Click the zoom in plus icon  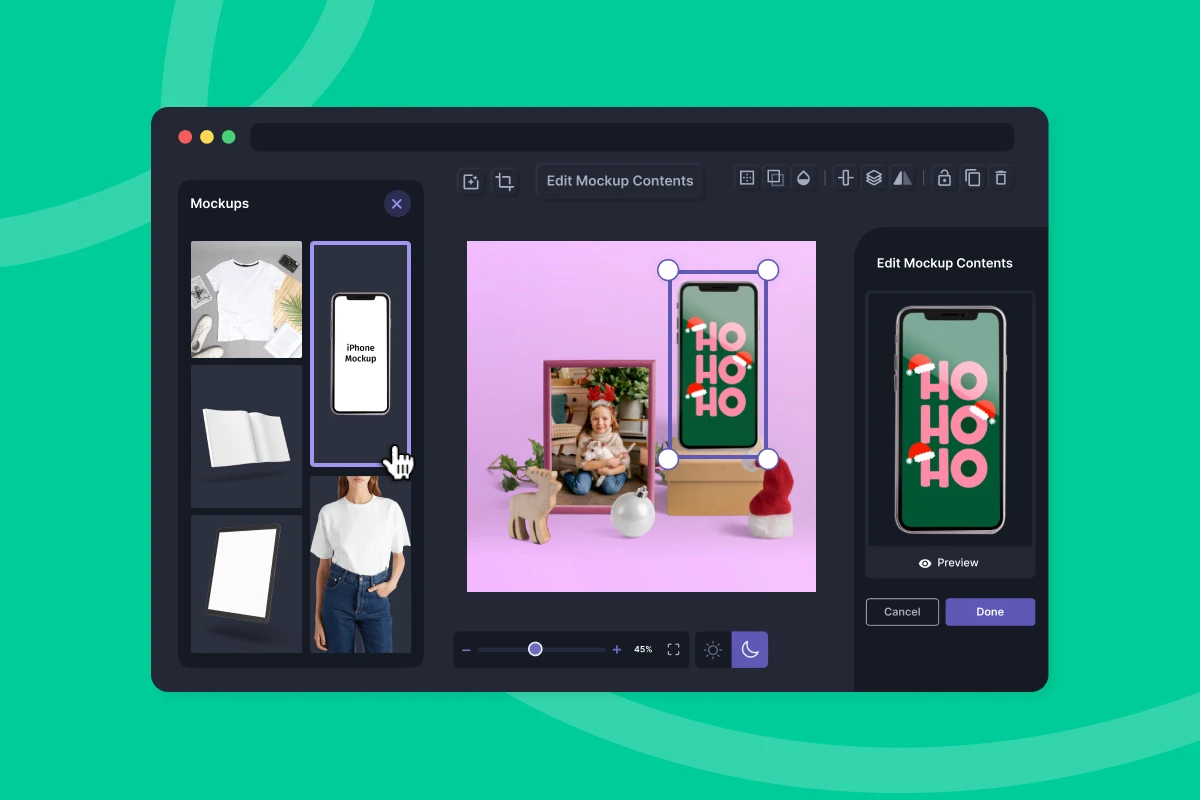click(x=617, y=650)
